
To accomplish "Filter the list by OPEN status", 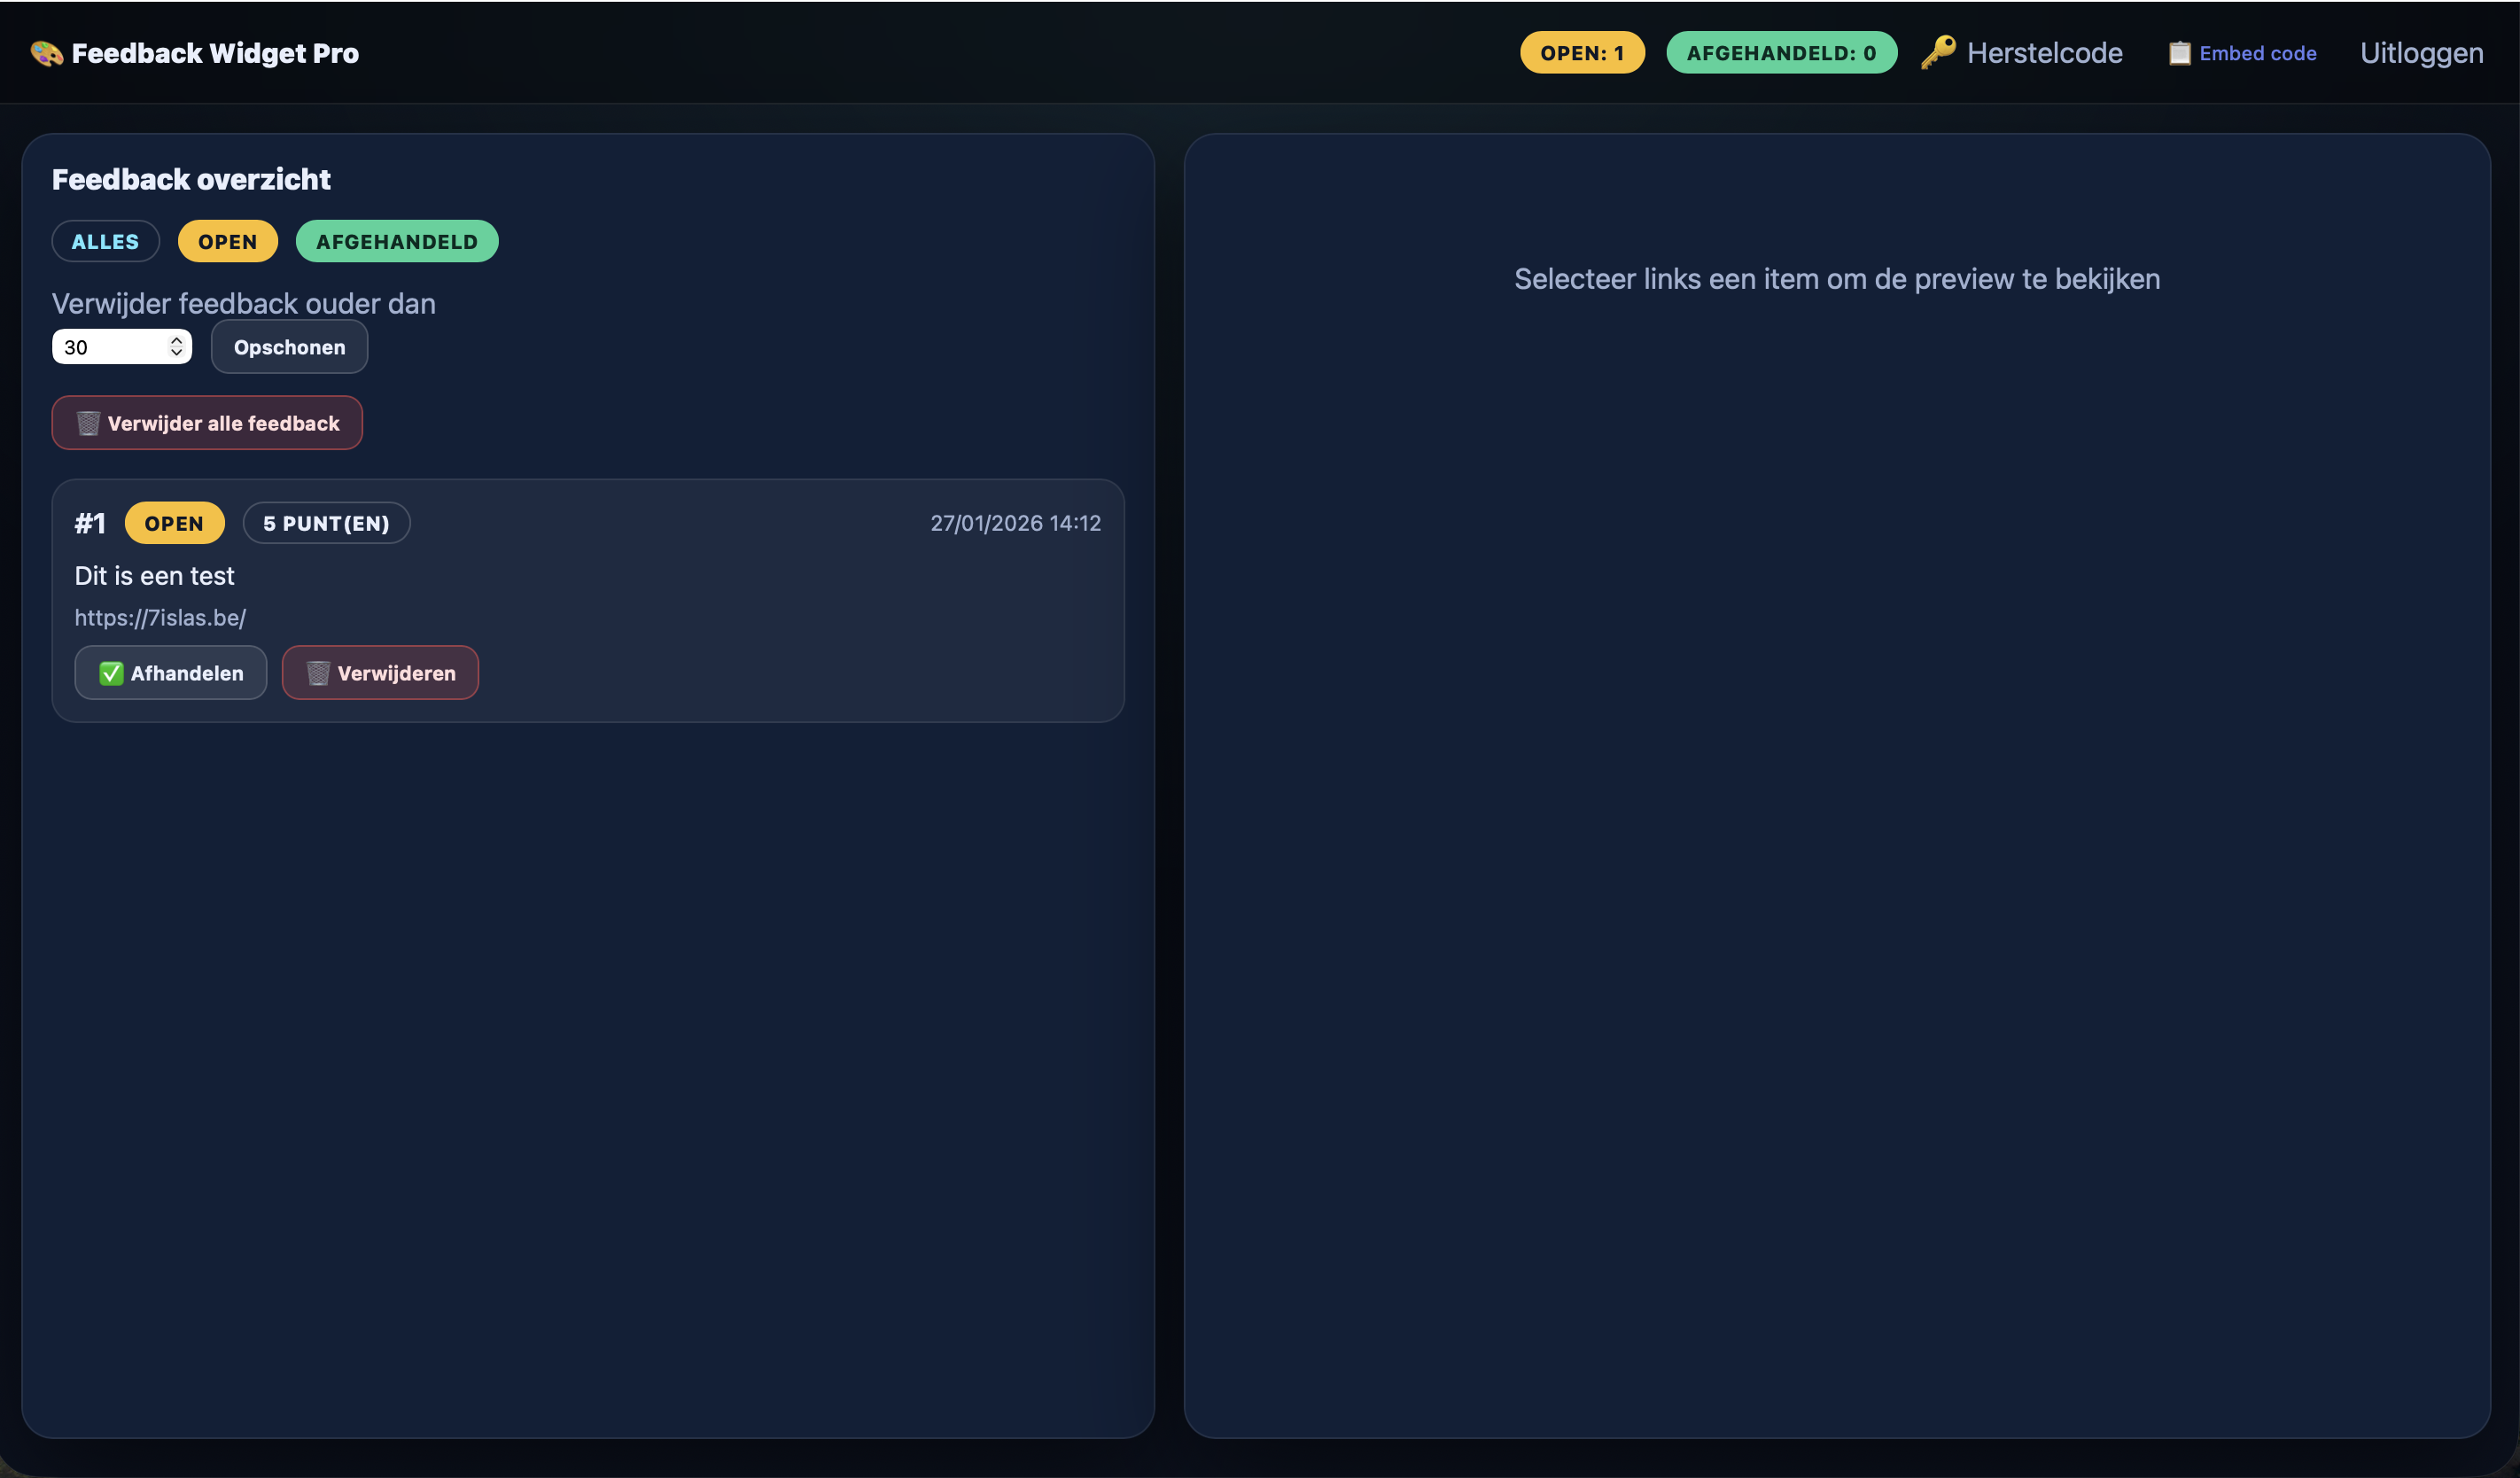I will click(x=227, y=241).
